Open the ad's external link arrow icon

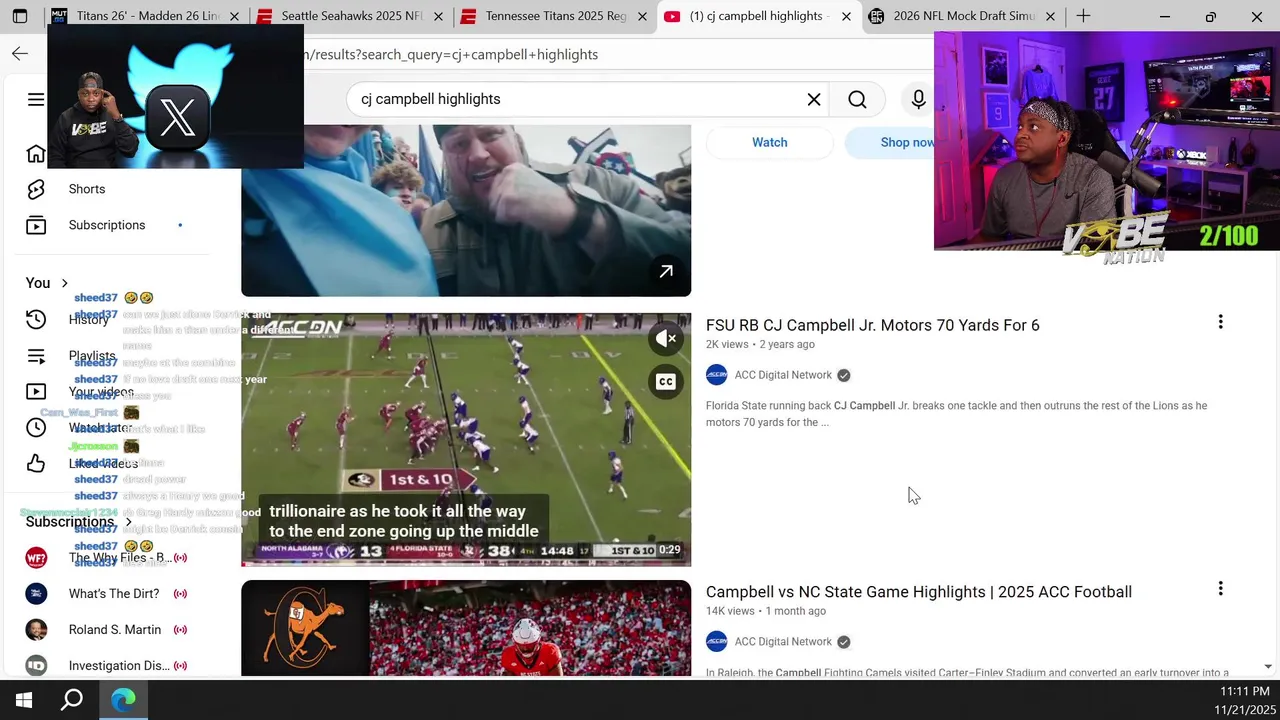pos(666,271)
